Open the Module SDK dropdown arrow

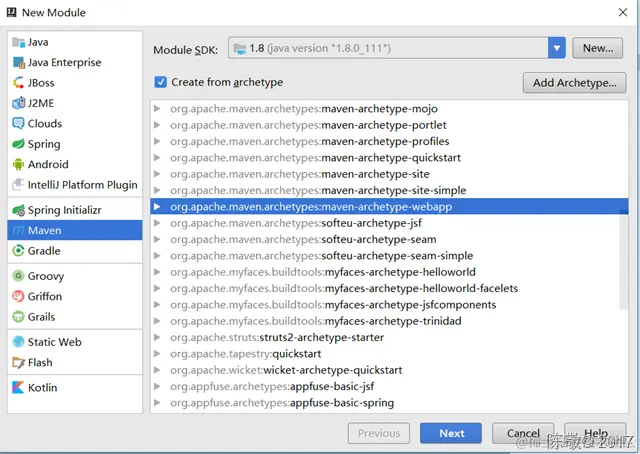coord(557,48)
